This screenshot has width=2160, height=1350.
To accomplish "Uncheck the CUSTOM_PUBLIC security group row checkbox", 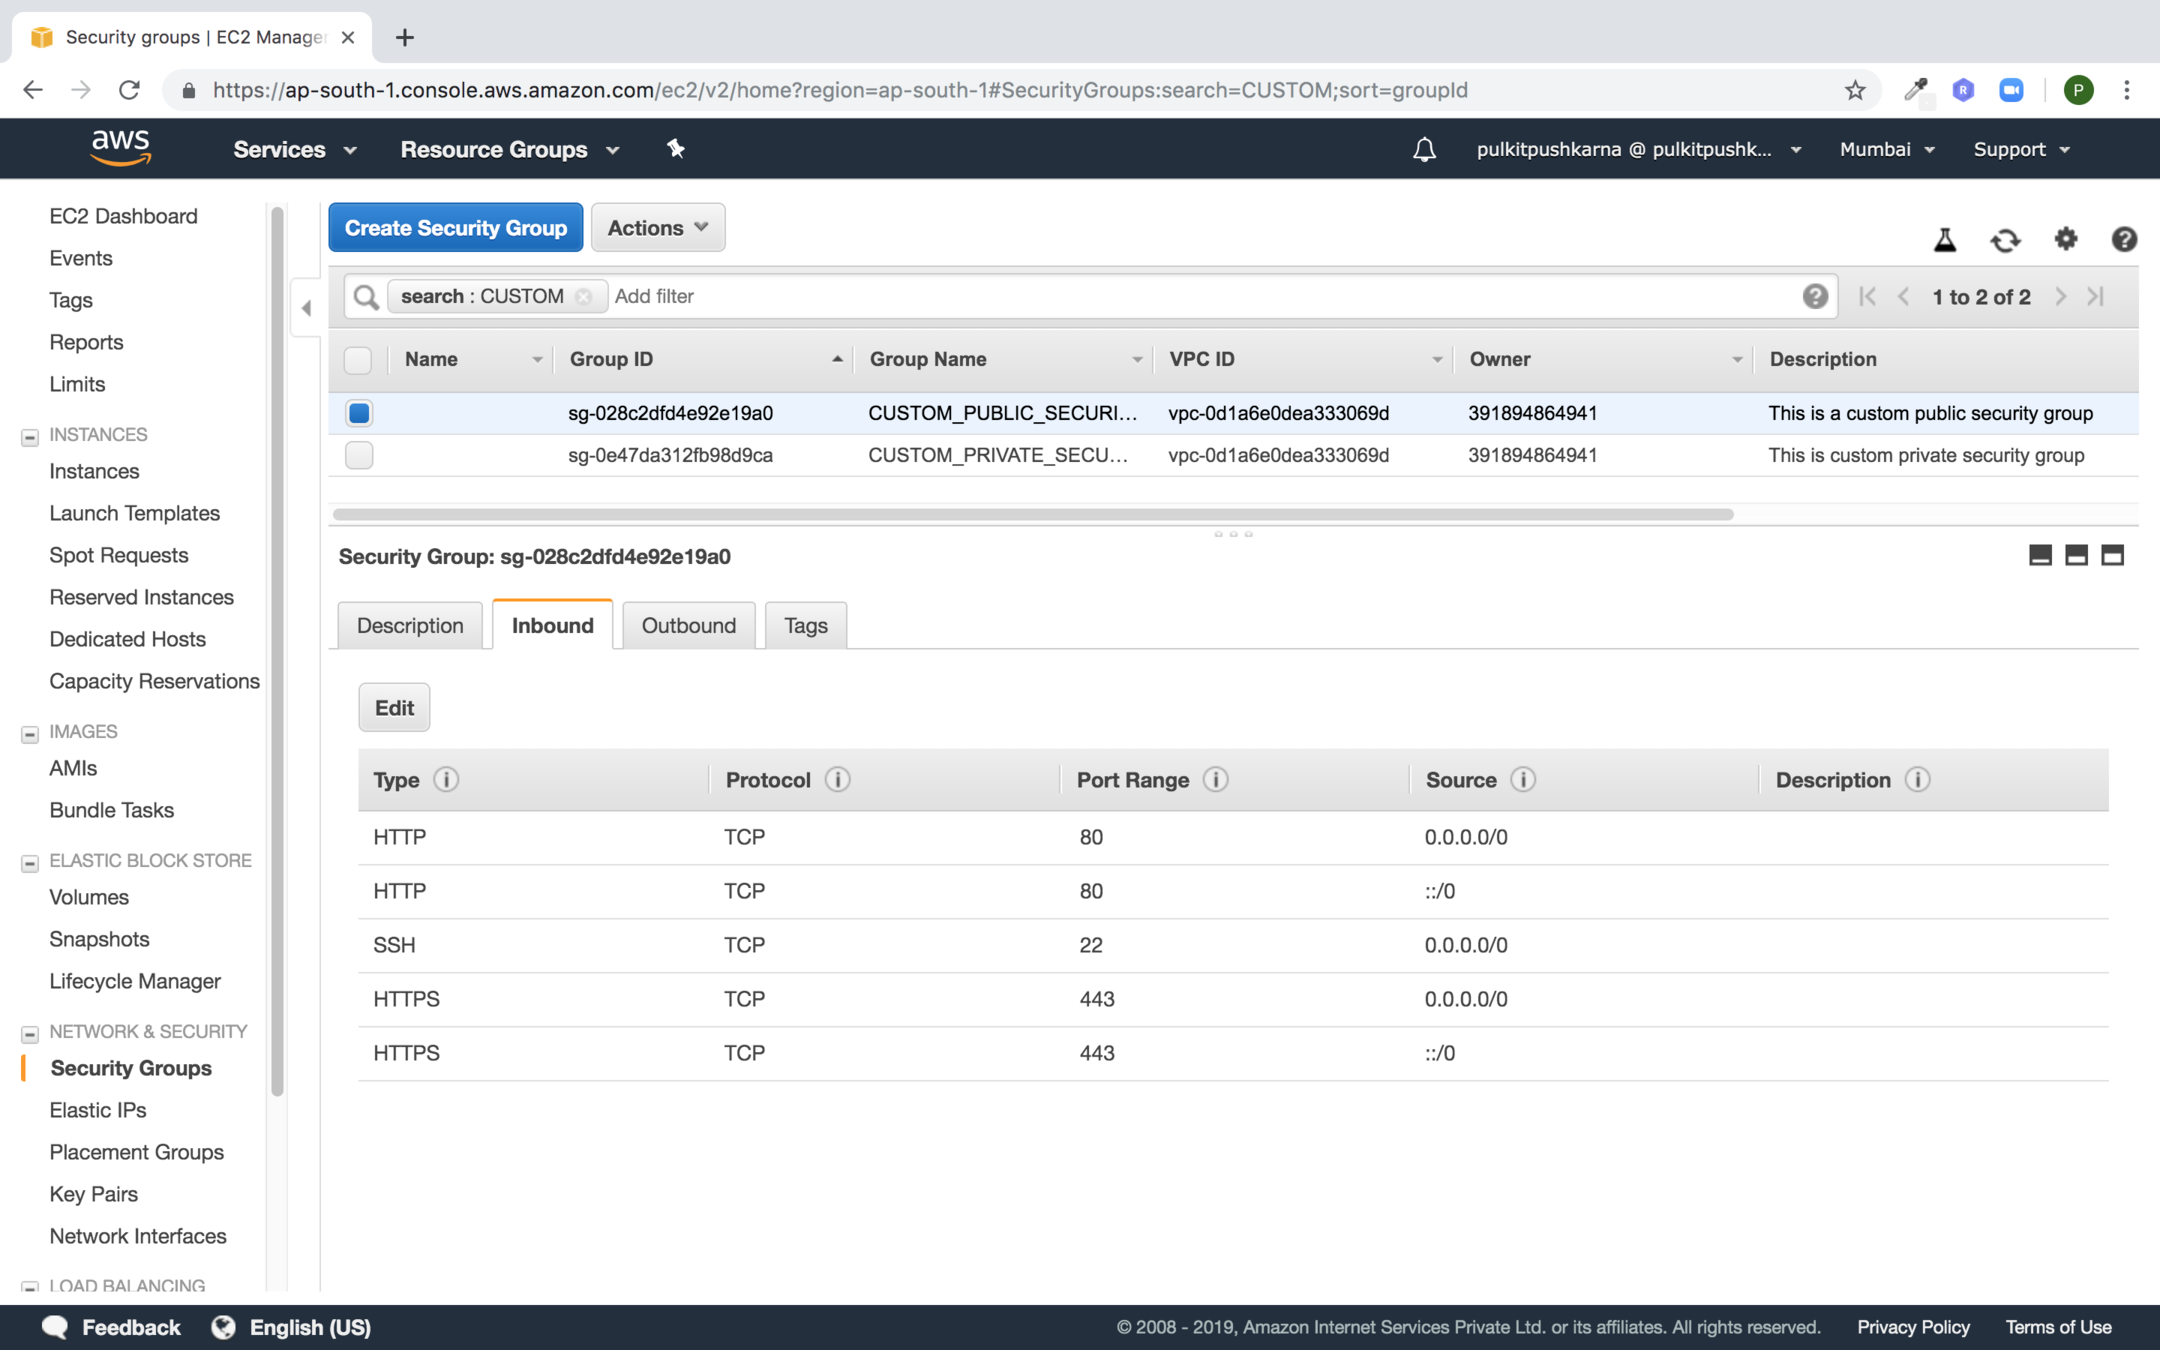I will (359, 413).
